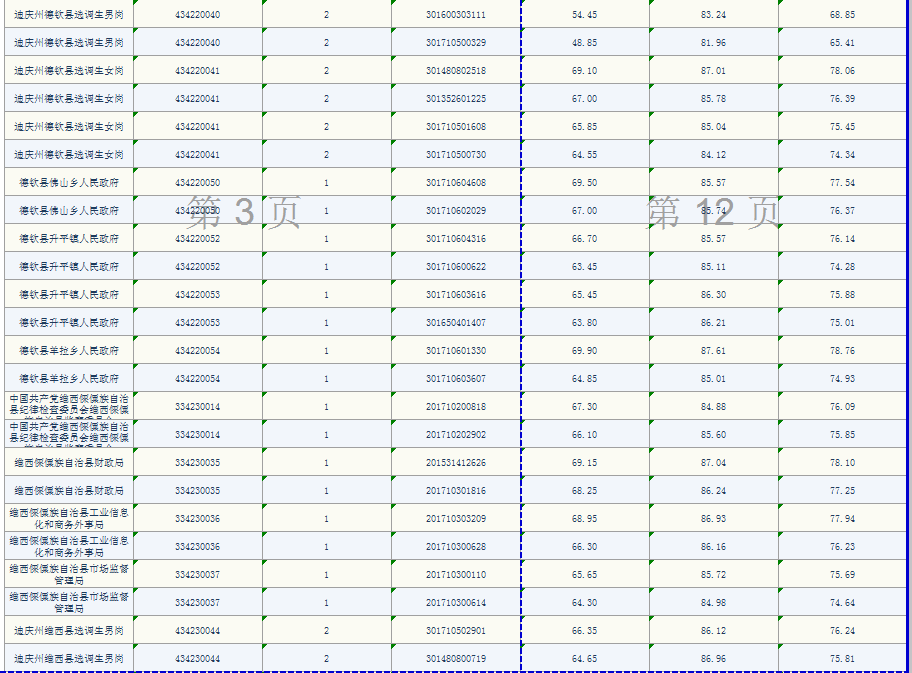Viewport: 912px width, 673px height.
Task: Select the cell containing 301650401407
Action: [456, 323]
